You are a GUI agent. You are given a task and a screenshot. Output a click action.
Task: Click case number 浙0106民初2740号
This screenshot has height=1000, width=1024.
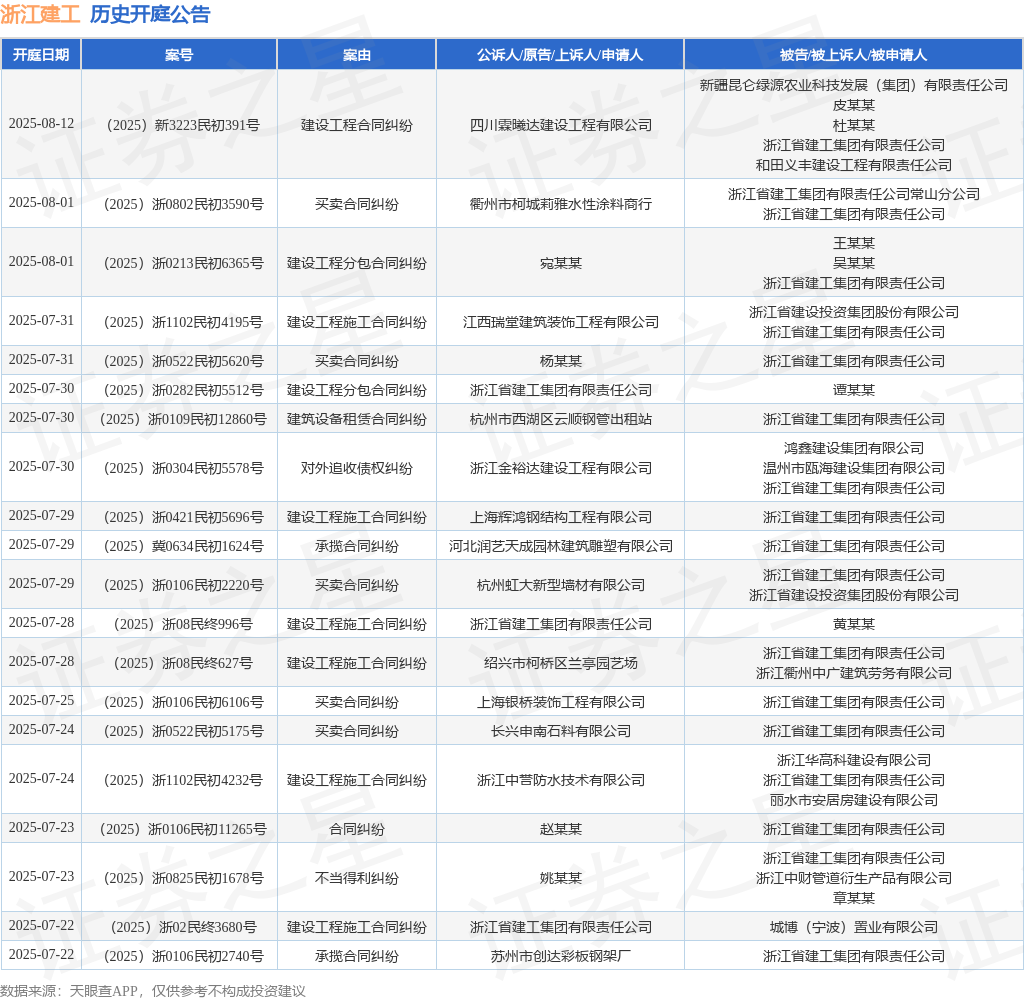184,956
